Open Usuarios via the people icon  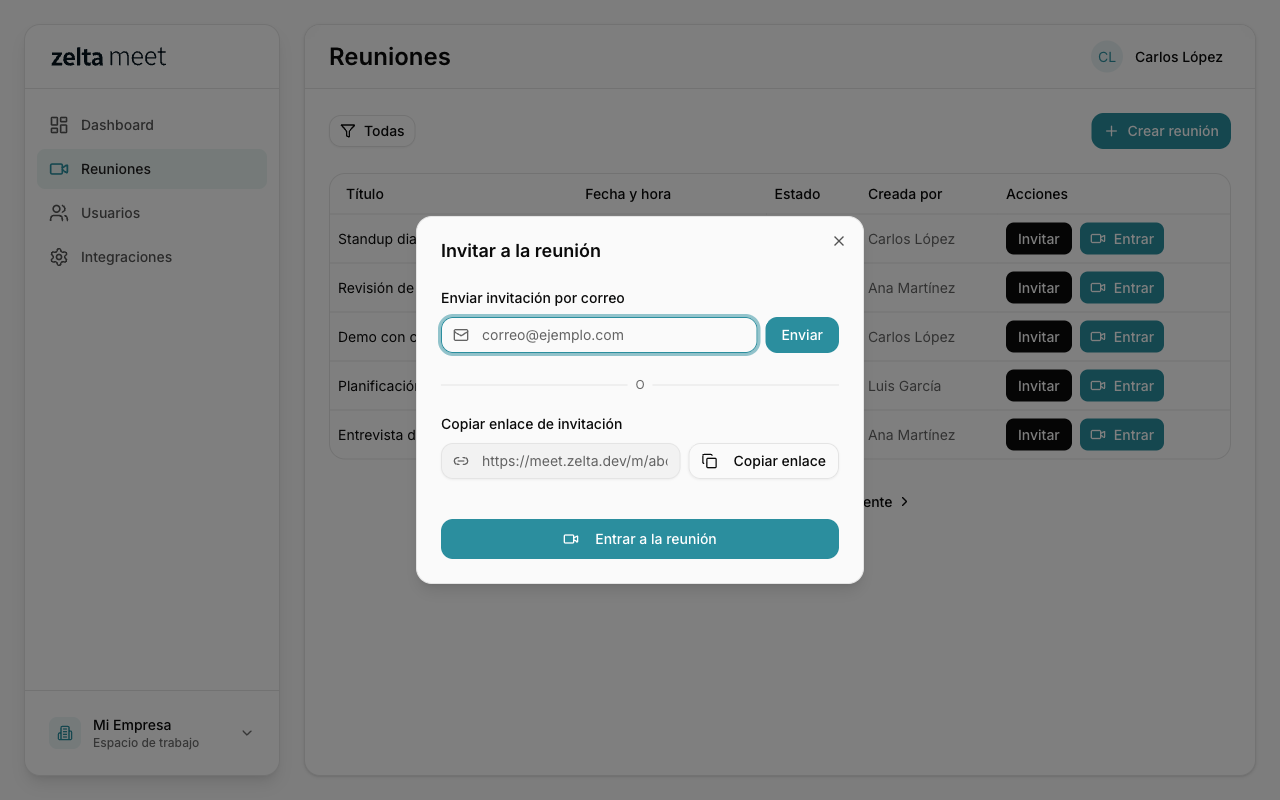click(60, 213)
